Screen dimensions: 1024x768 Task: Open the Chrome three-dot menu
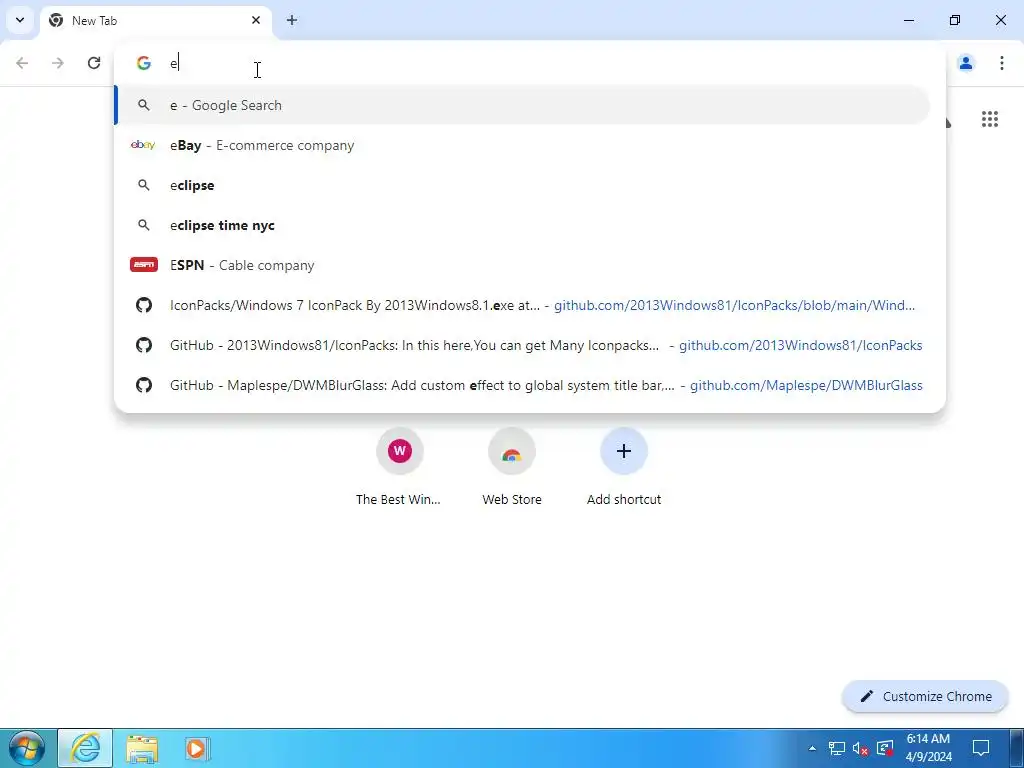[1002, 63]
